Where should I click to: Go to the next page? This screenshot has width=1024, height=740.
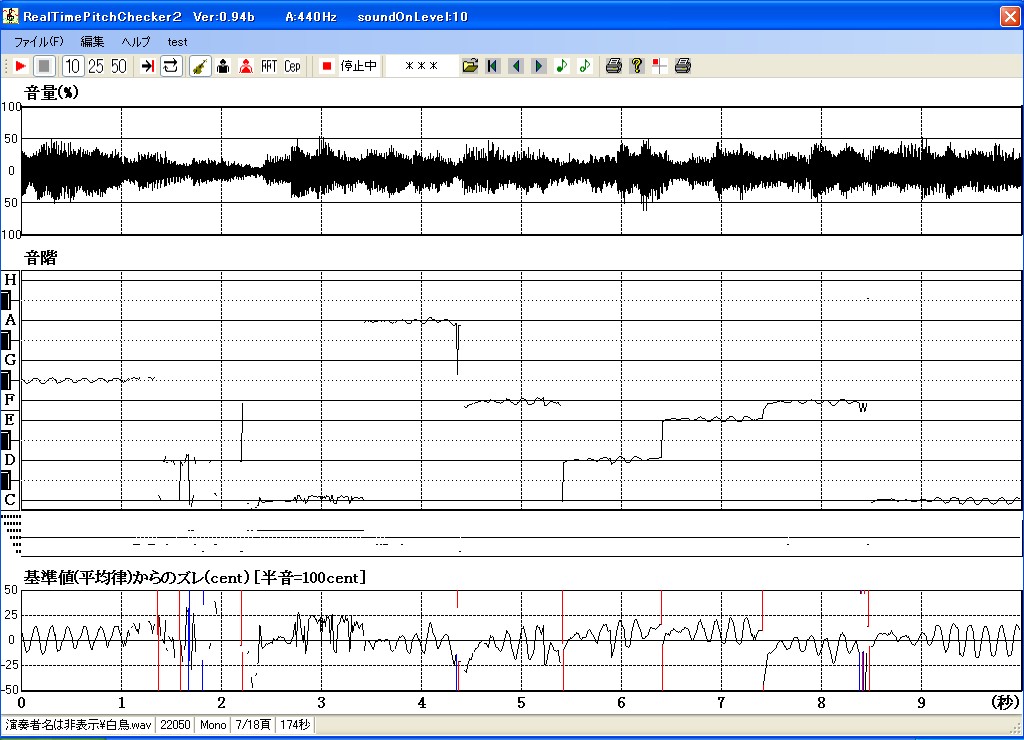click(539, 66)
